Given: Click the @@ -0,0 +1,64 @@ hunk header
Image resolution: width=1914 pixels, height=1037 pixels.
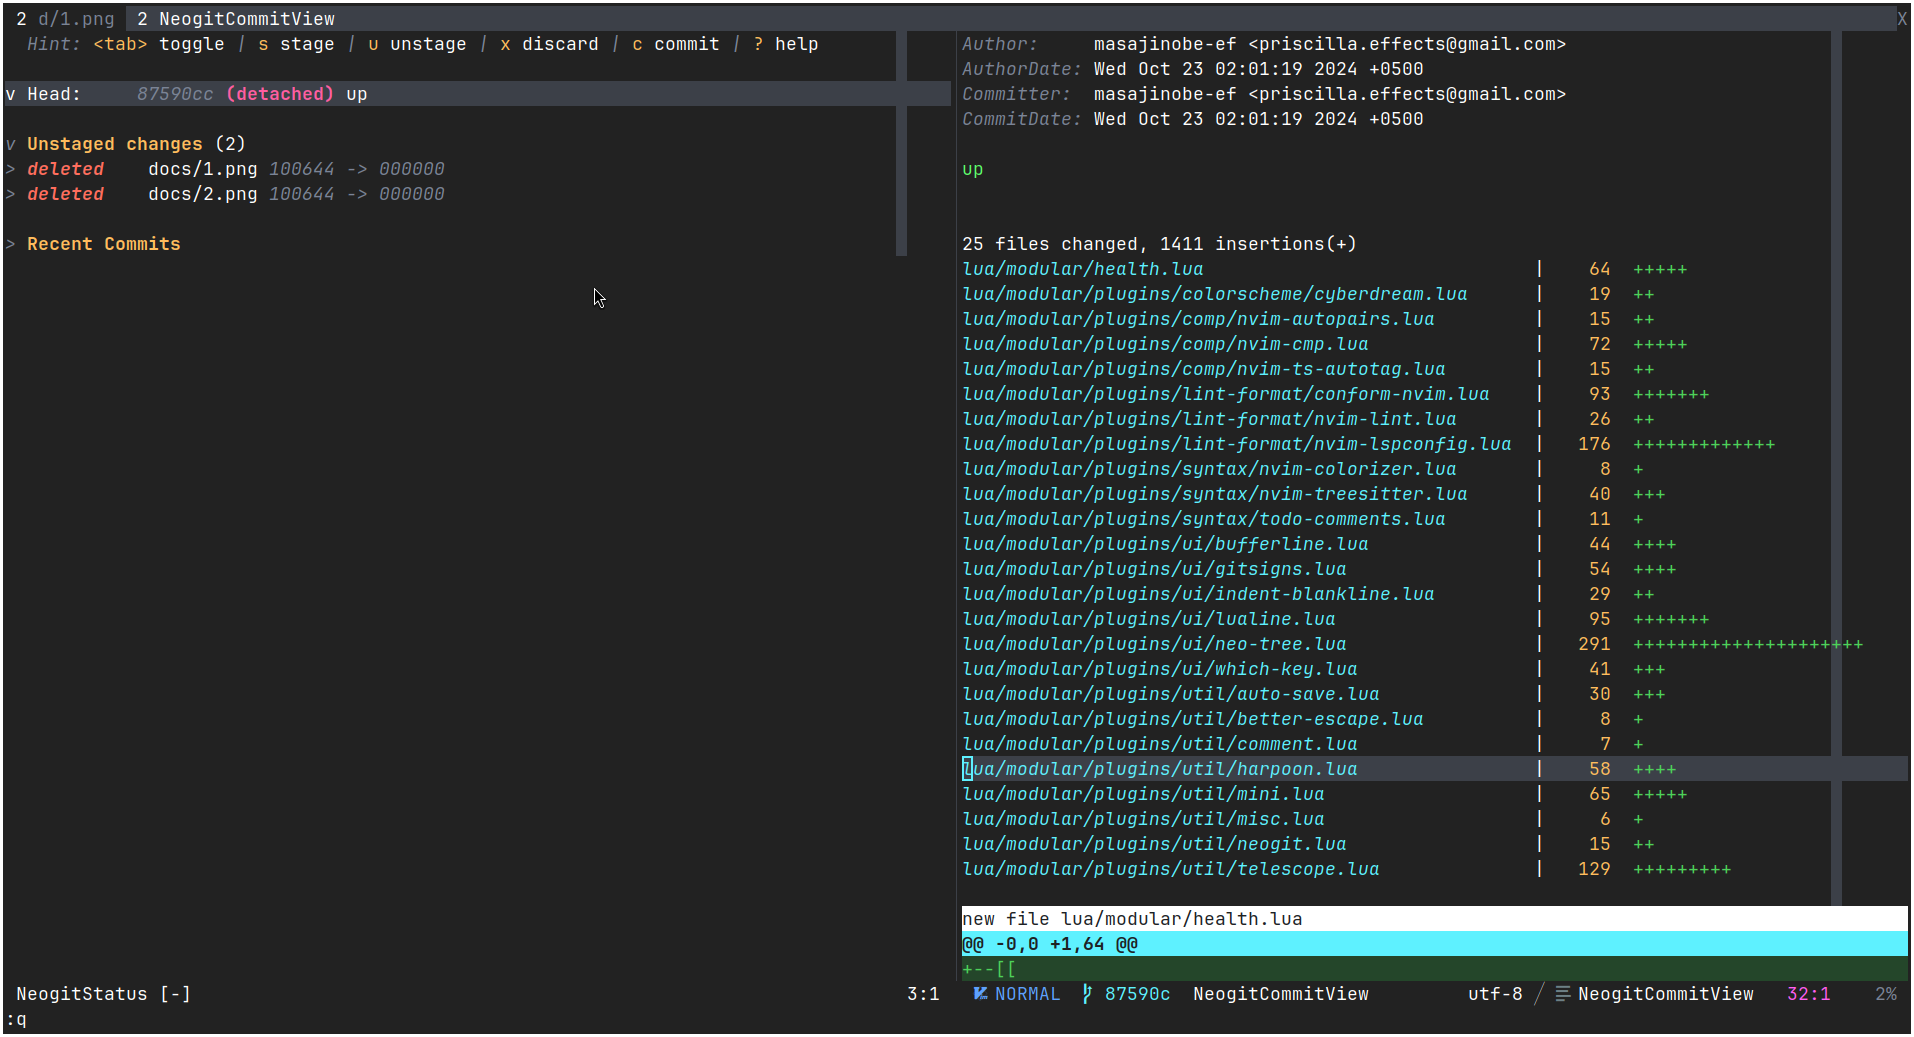Looking at the screenshot, I should pyautogui.click(x=1433, y=944).
